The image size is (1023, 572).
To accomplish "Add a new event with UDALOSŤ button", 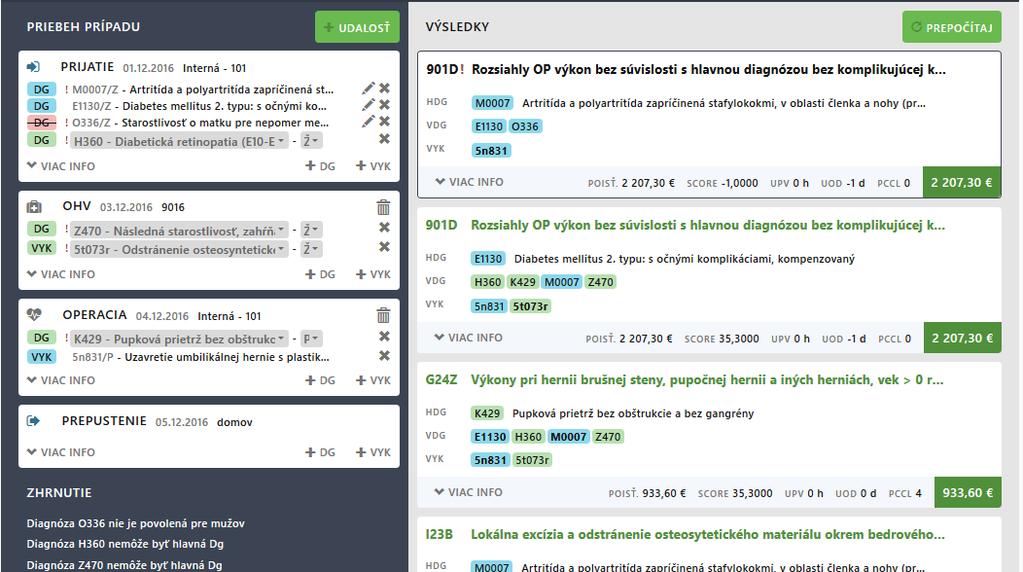I will point(357,27).
